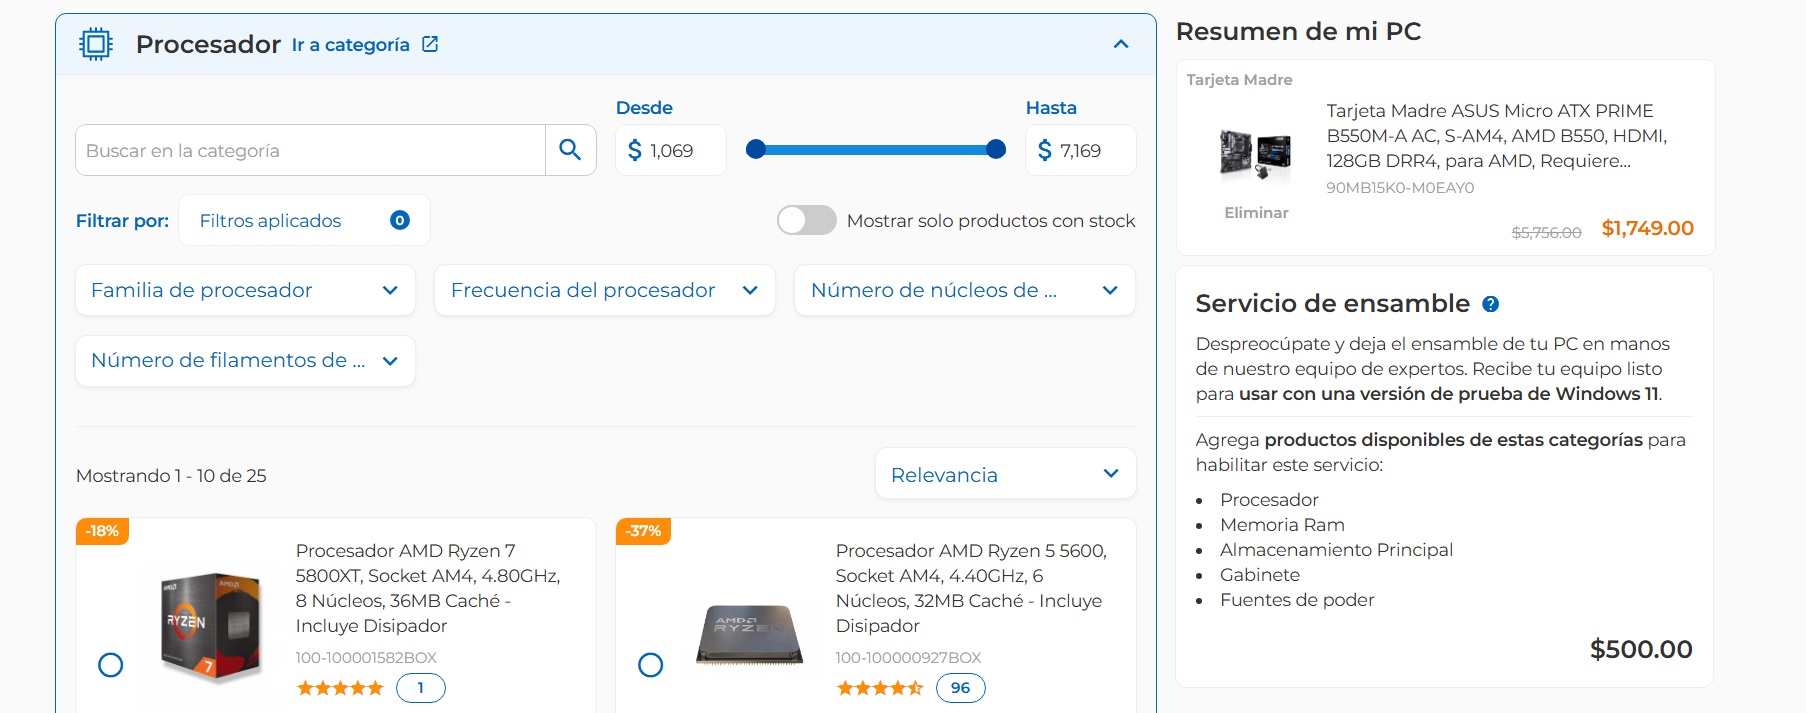
Task: Open the Frecuencia del procesador dropdown
Action: pos(604,290)
